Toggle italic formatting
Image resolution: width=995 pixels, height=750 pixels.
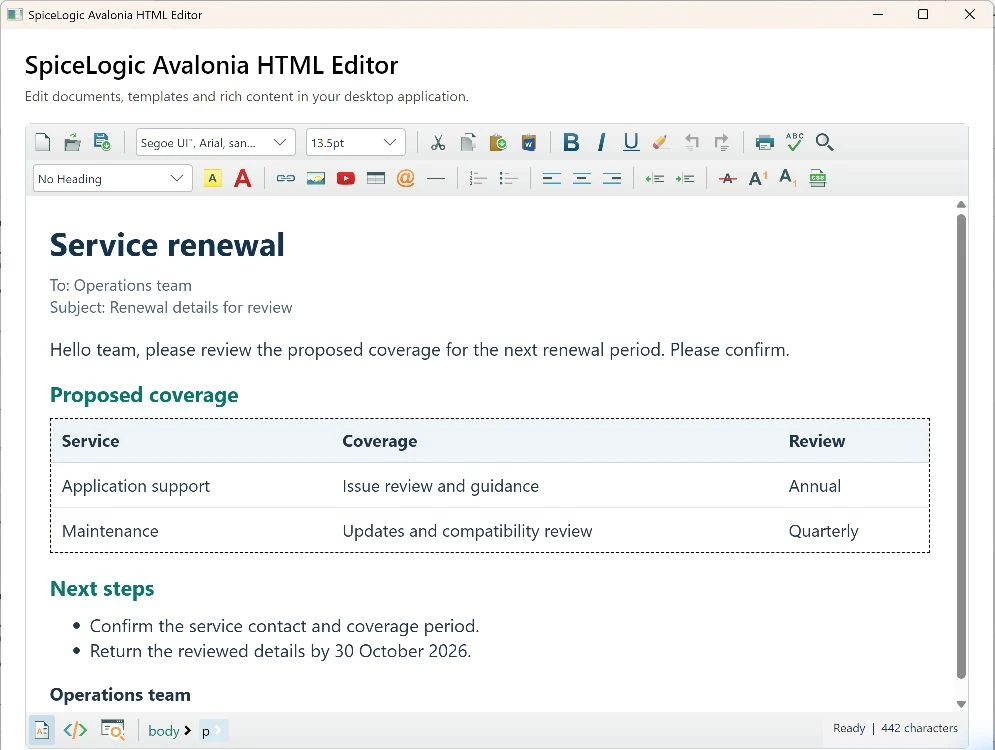pyautogui.click(x=601, y=142)
